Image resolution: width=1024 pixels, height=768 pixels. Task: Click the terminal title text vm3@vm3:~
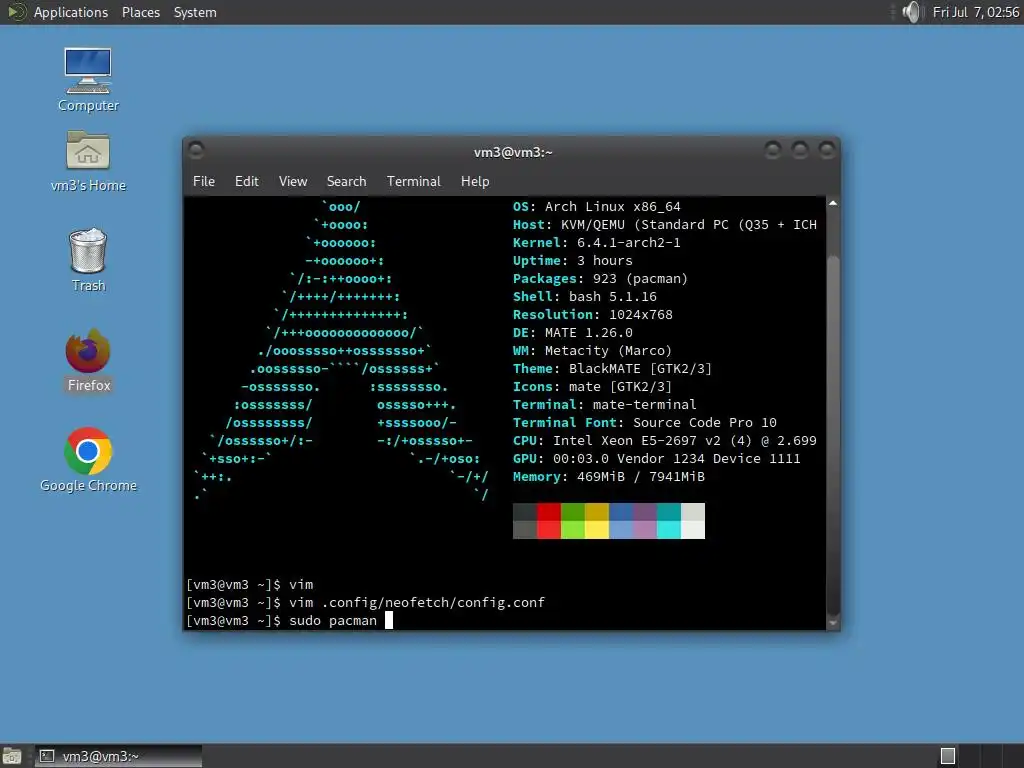[513, 152]
